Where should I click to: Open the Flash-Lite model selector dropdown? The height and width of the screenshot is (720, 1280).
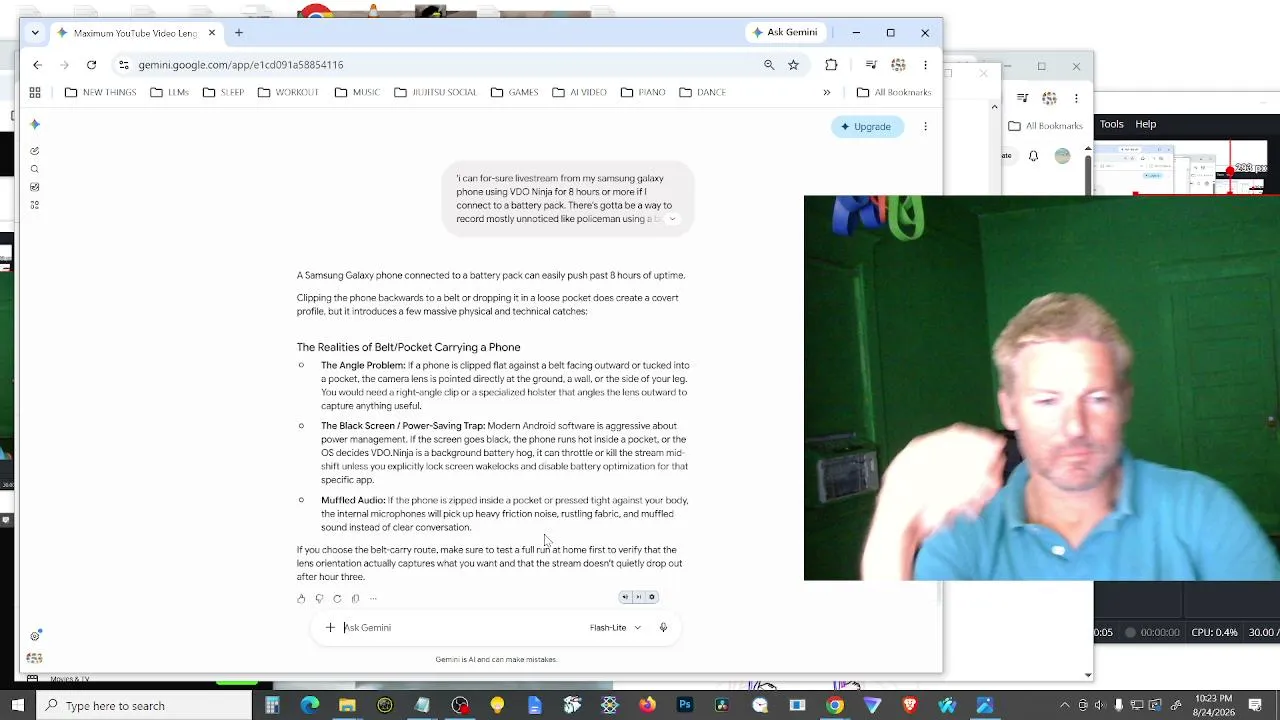click(615, 628)
